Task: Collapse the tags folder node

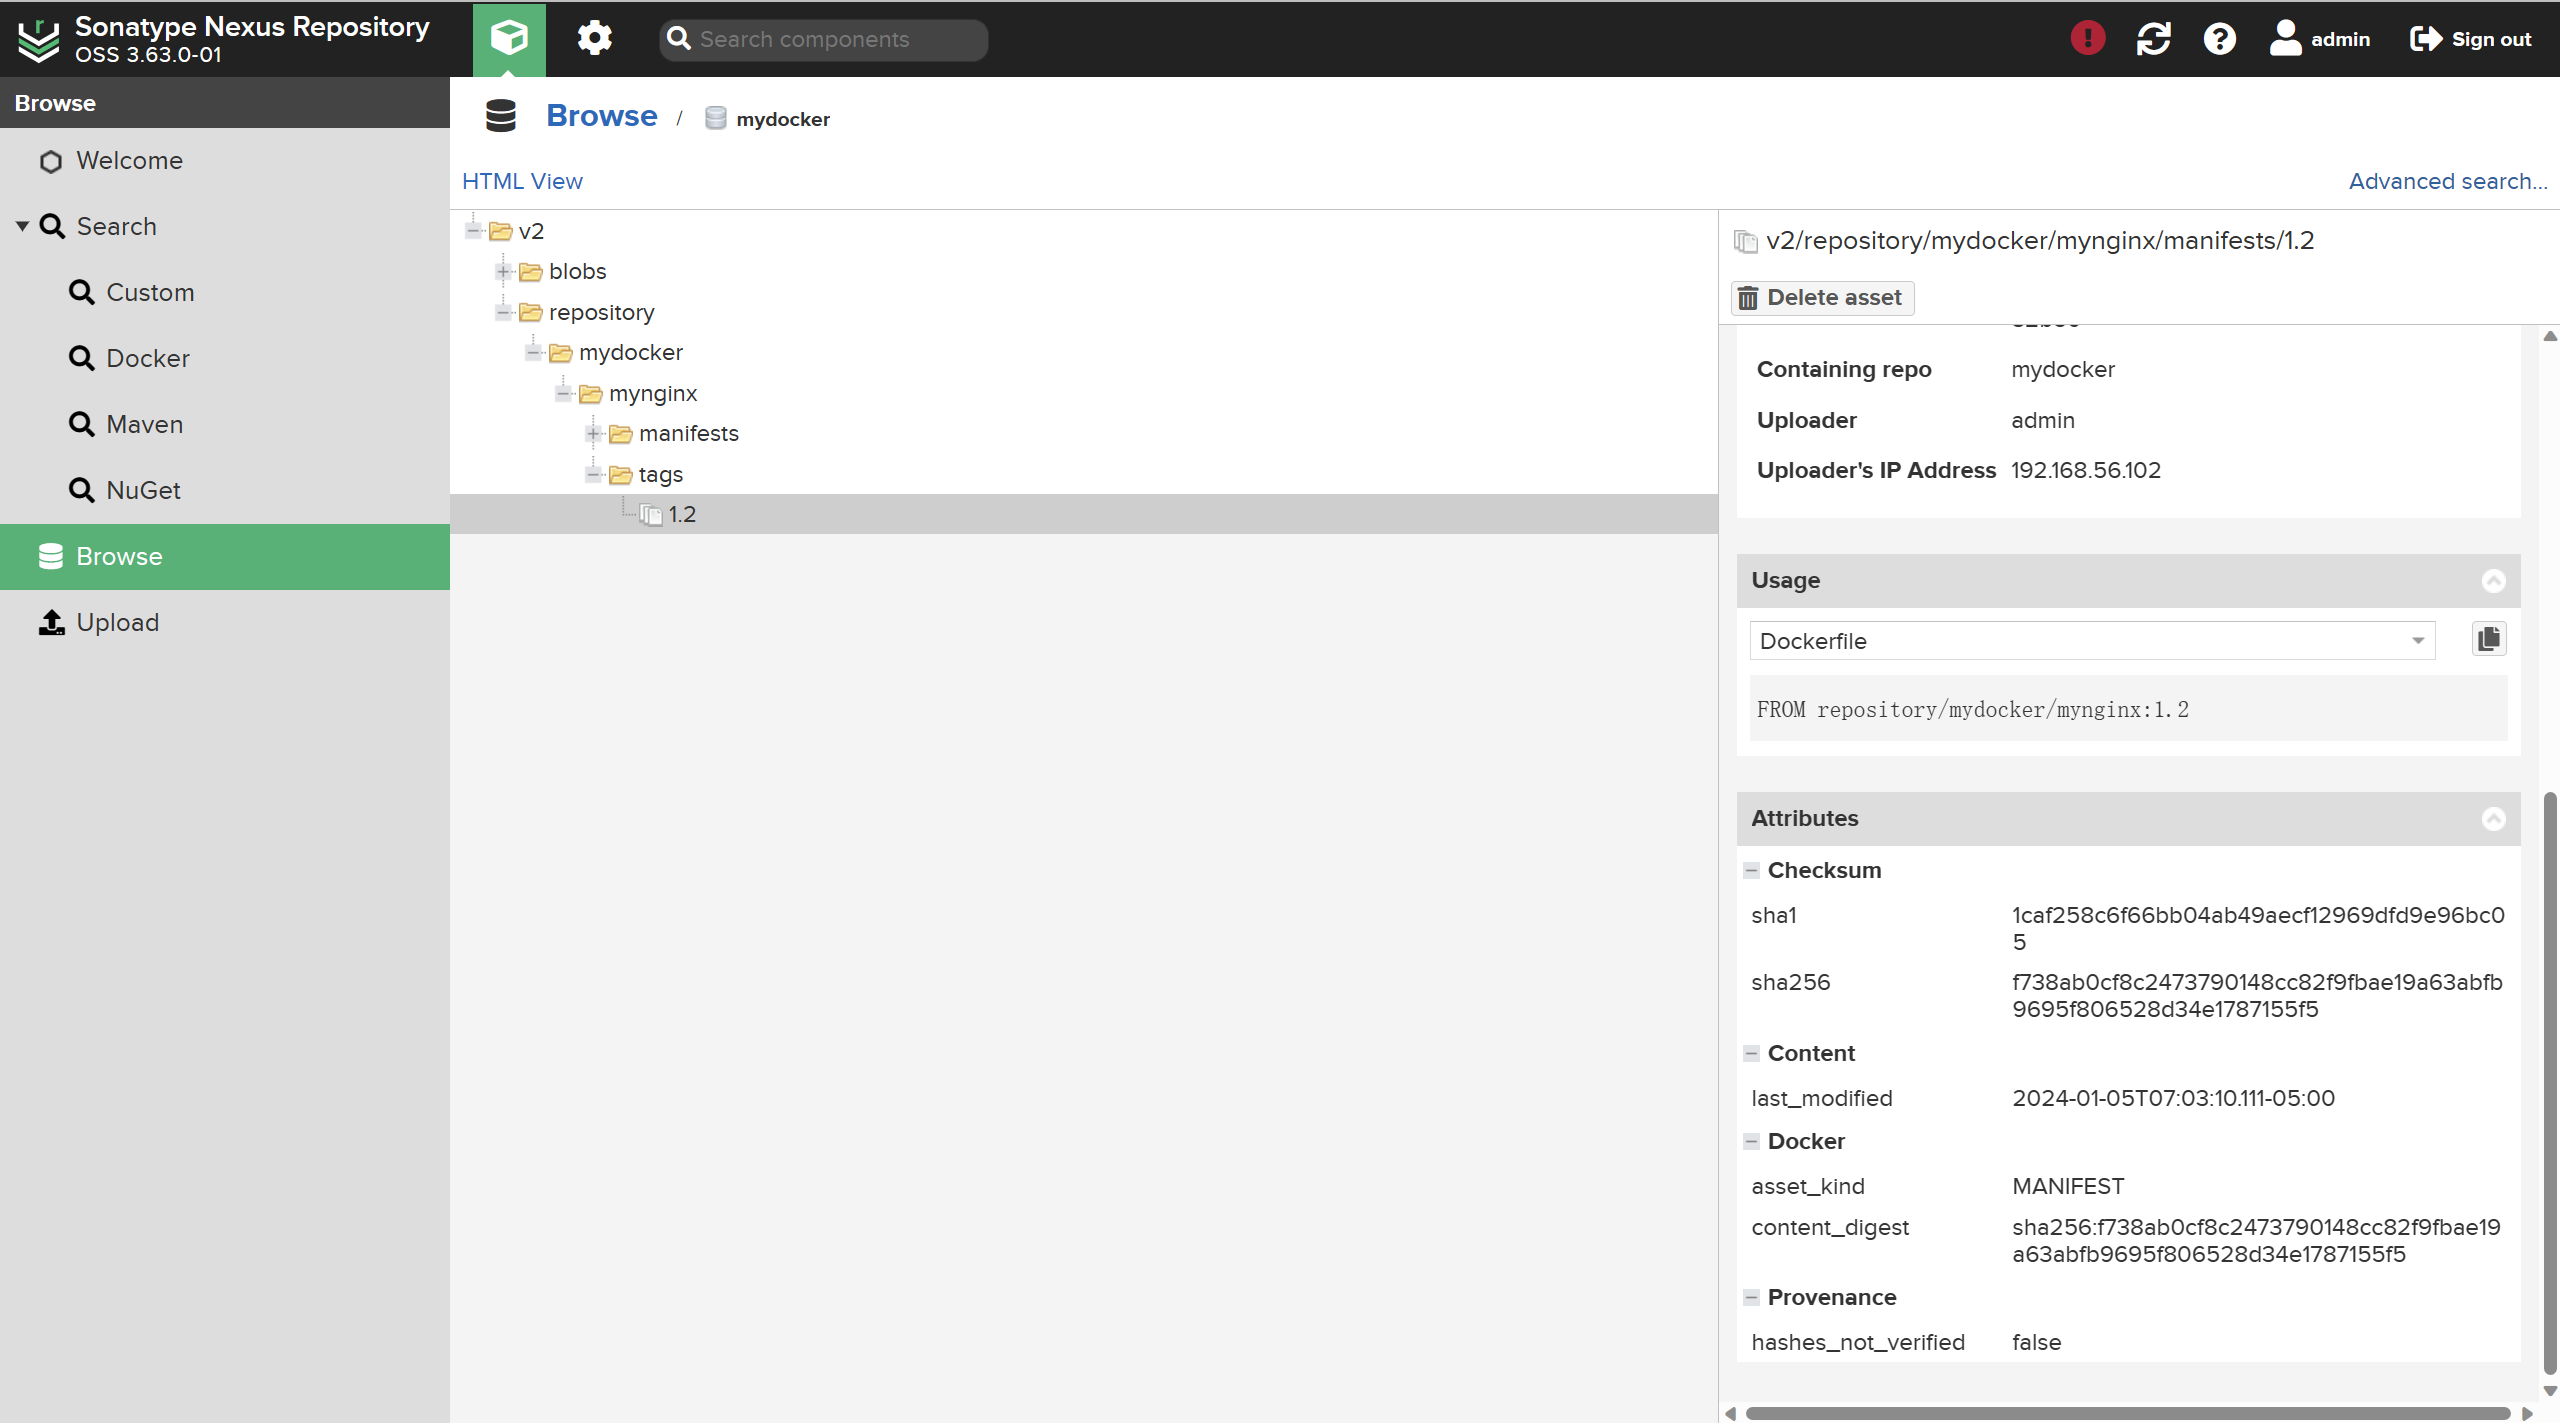Action: click(594, 474)
